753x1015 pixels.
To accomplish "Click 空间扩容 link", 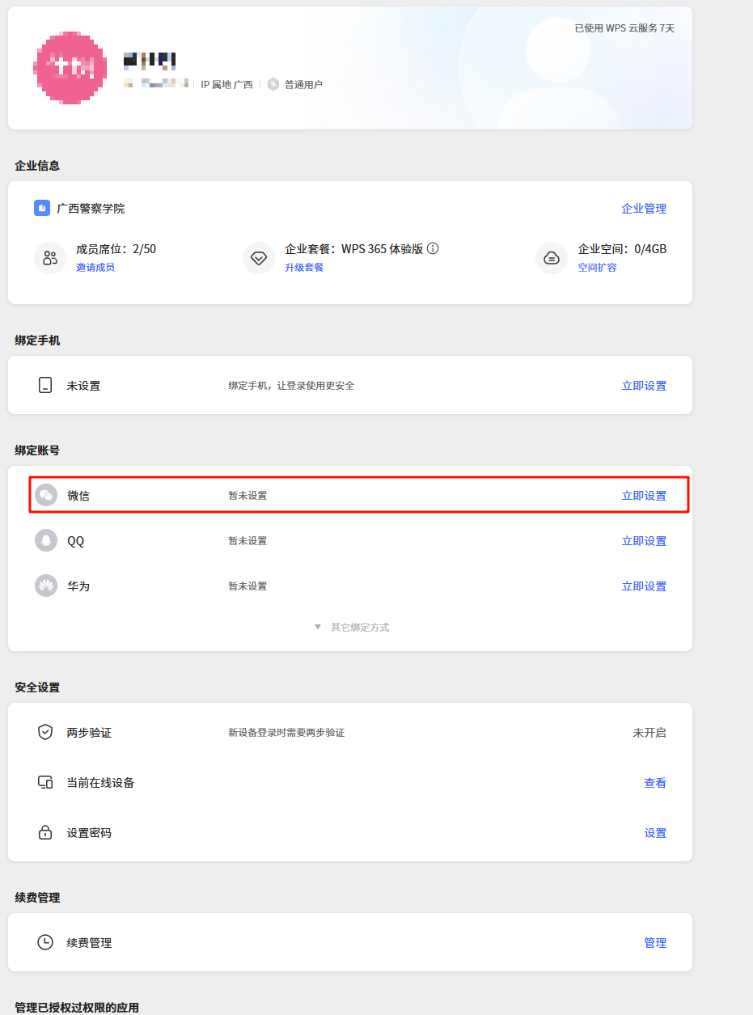I will point(597,268).
